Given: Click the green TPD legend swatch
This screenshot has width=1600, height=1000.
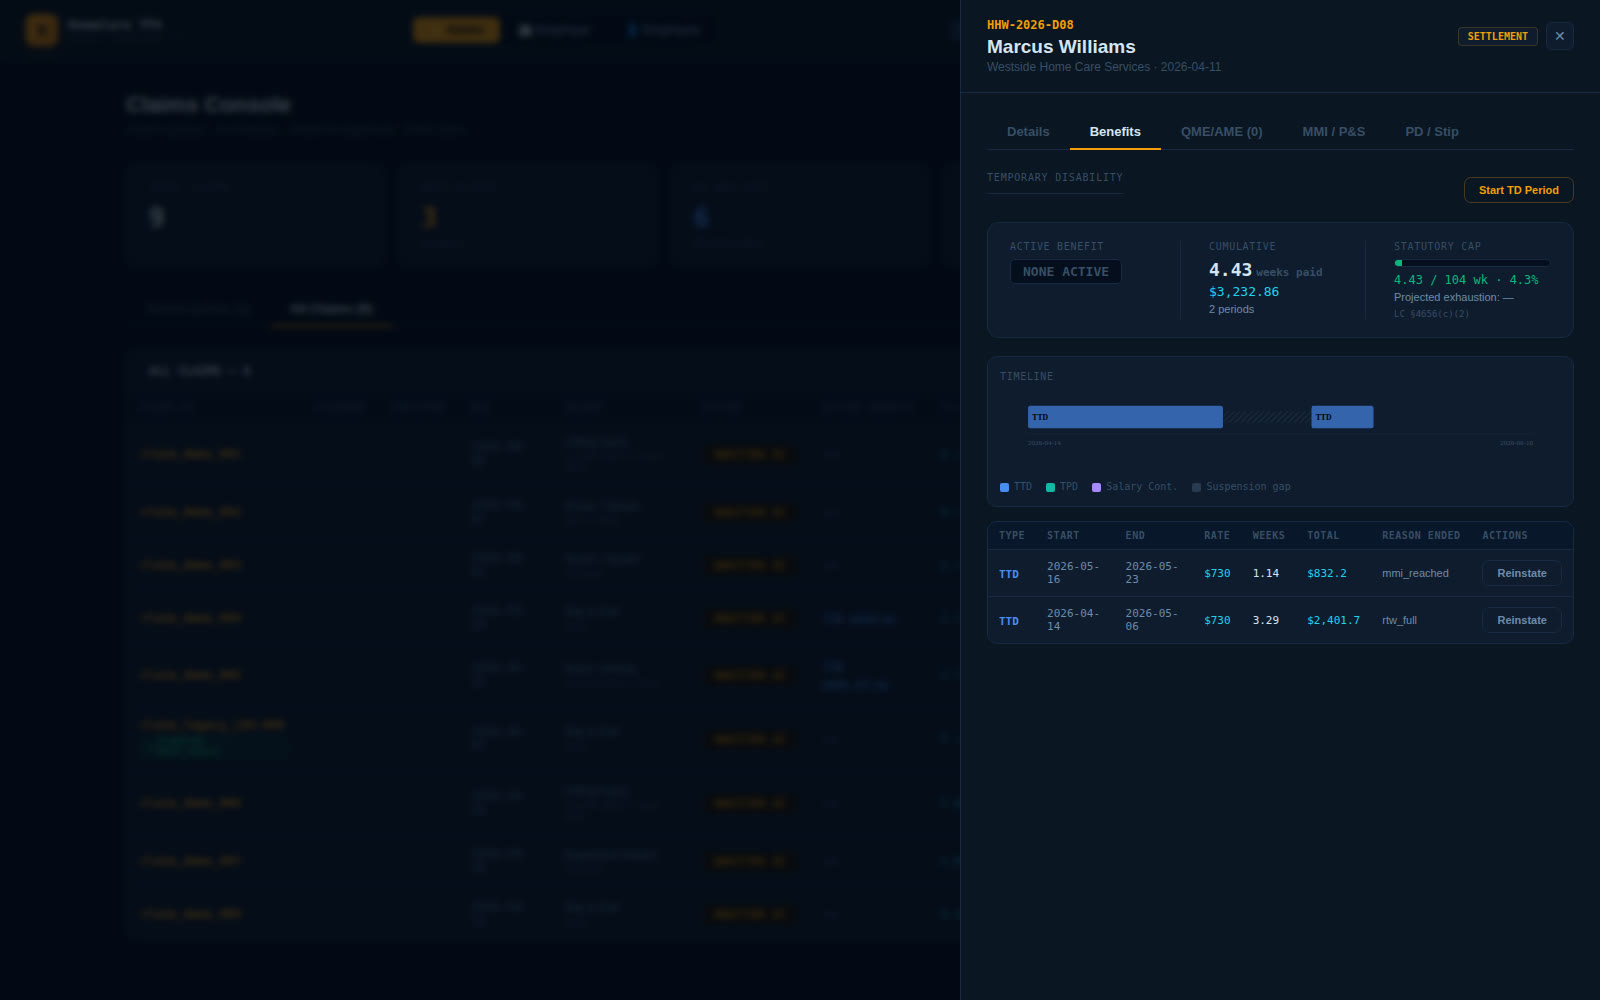Looking at the screenshot, I should coord(1050,487).
